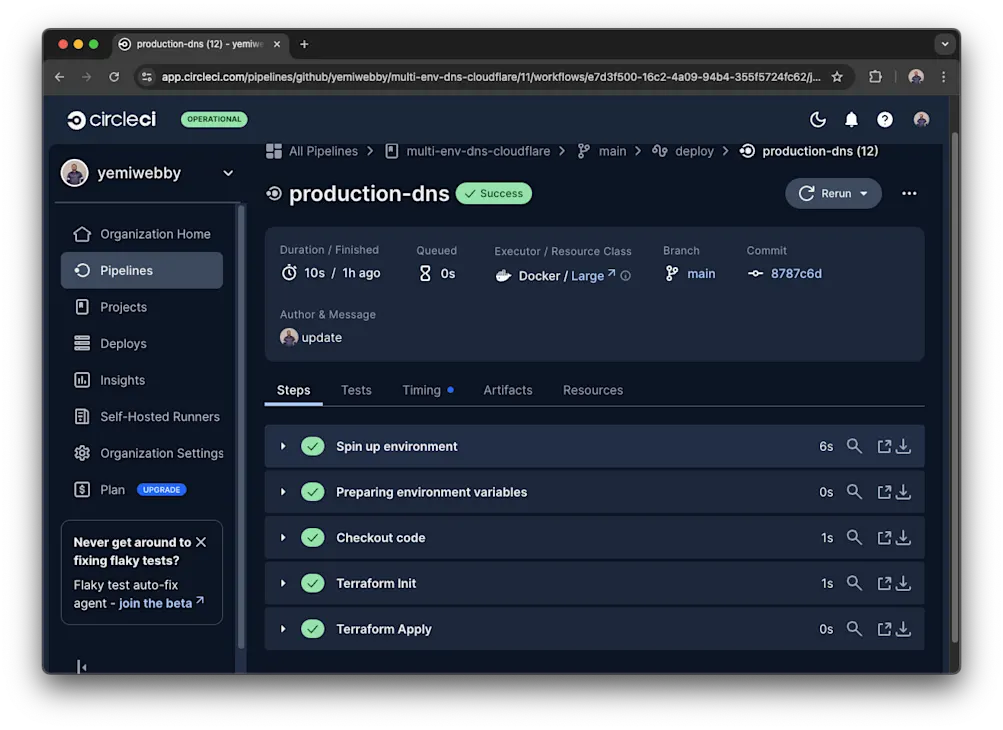Download logs for the Checkout code step
The image size is (1003, 730).
903,537
